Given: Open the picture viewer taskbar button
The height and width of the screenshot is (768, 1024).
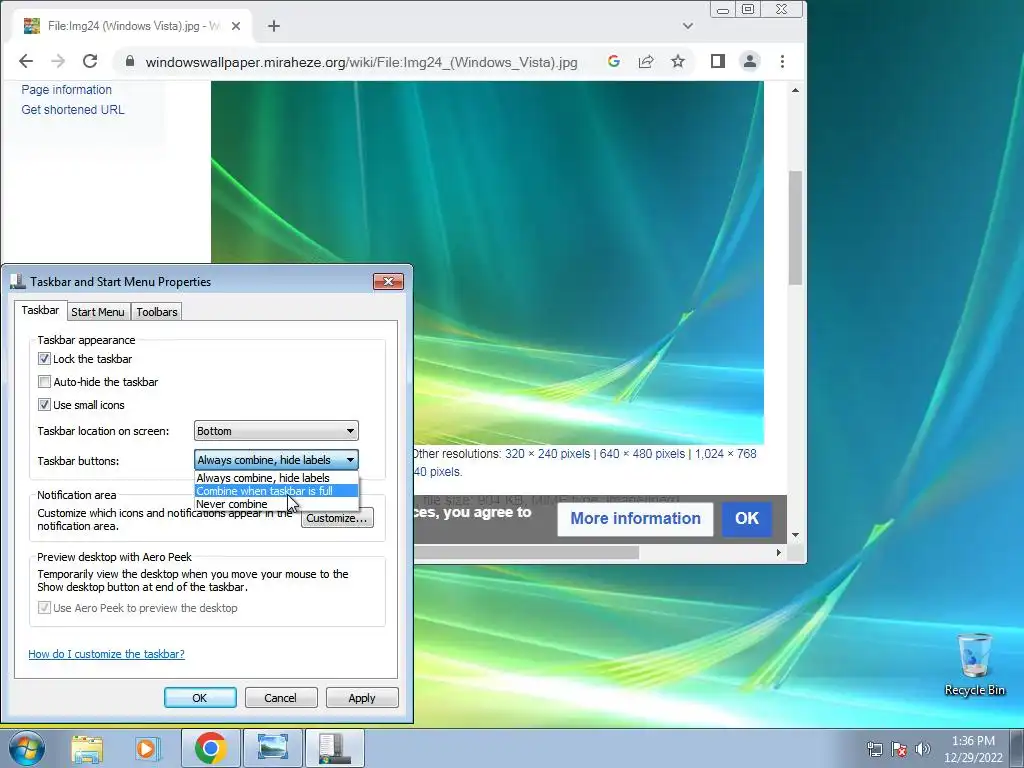Looking at the screenshot, I should (272, 748).
